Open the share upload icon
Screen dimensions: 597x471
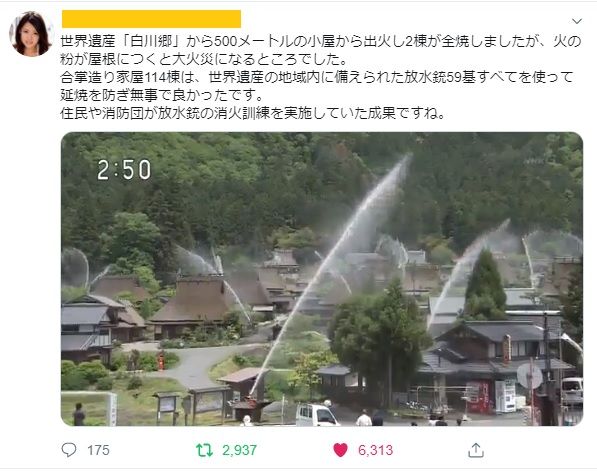click(476, 450)
